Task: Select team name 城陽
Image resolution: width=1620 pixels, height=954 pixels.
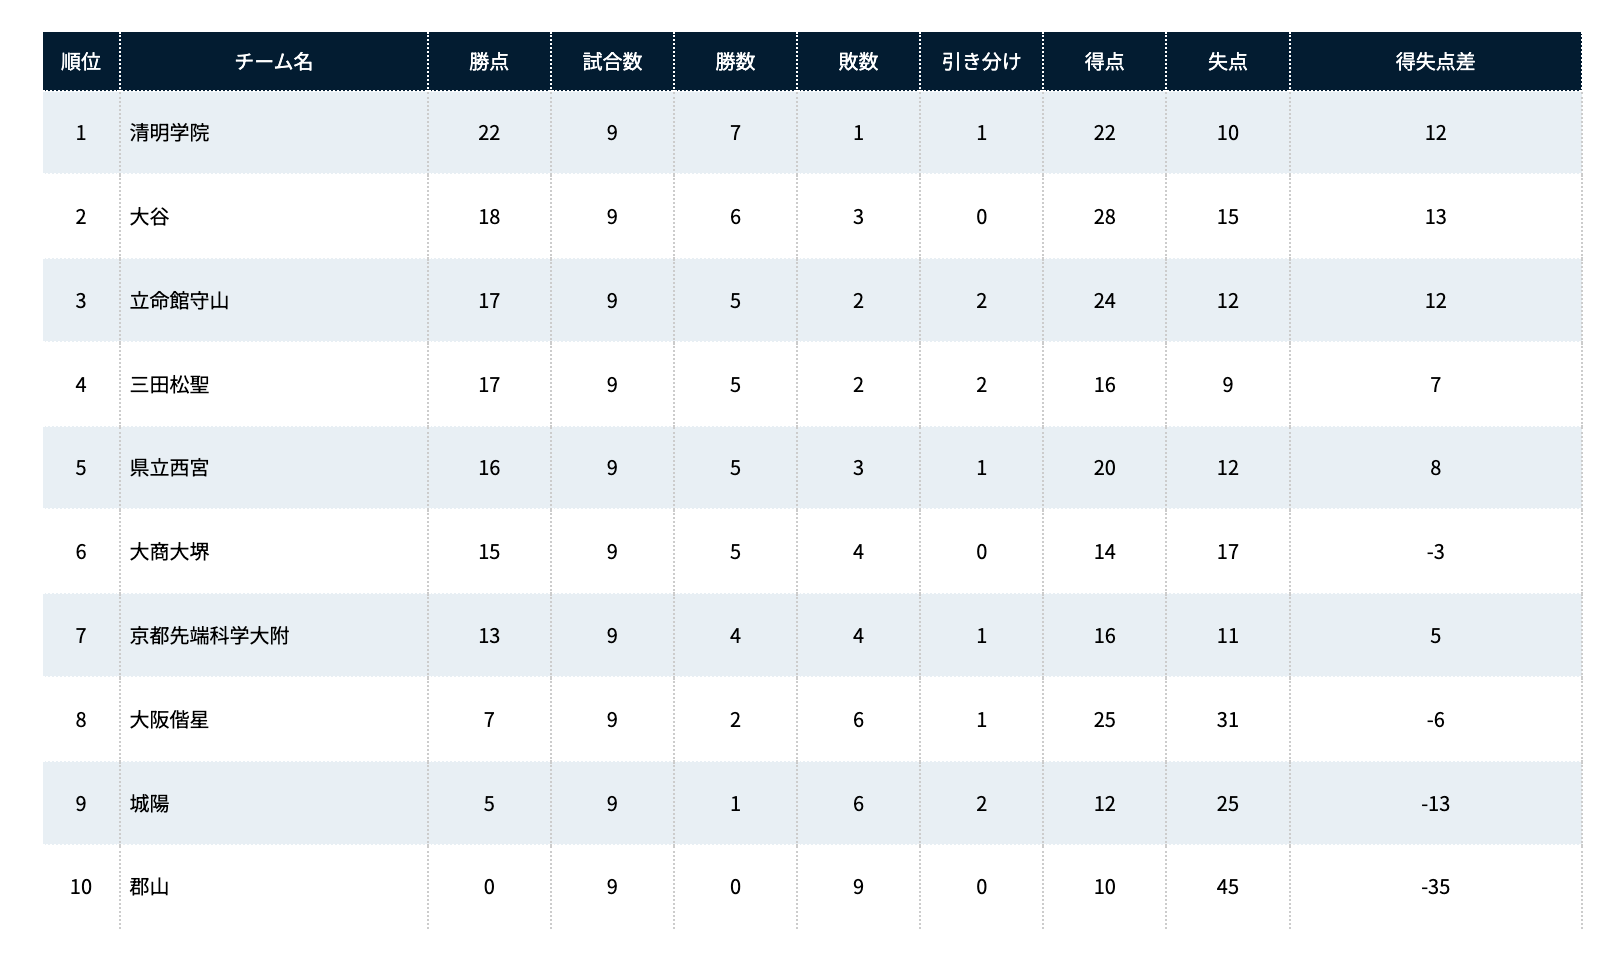Action: (x=150, y=804)
